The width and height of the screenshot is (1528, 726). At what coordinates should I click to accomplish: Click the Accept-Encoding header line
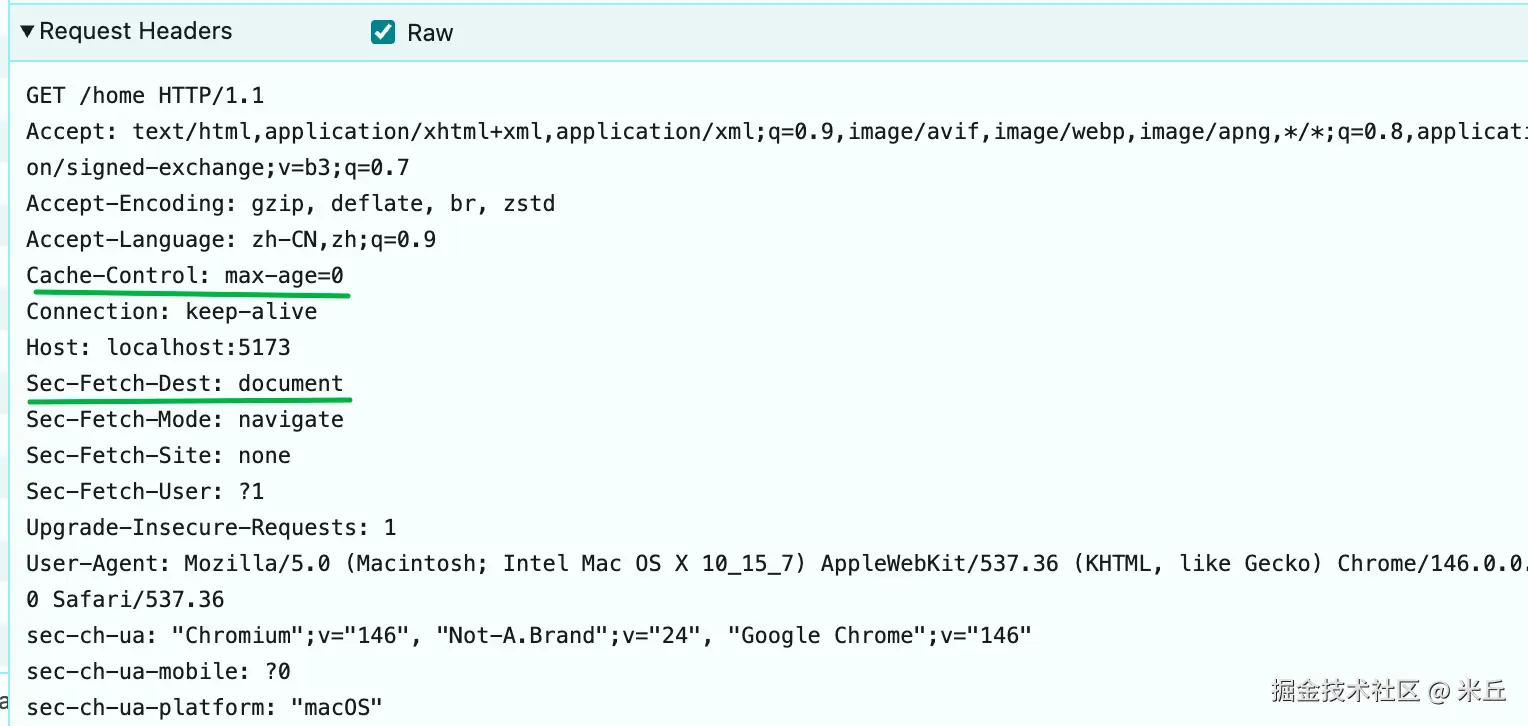click(290, 204)
